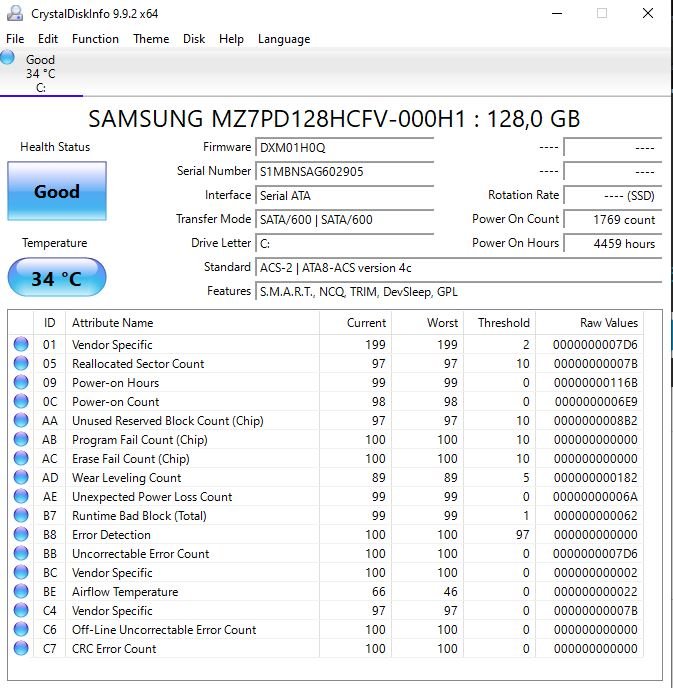
Task: Select the Airflow Temperature attribute name
Action: (x=125, y=592)
